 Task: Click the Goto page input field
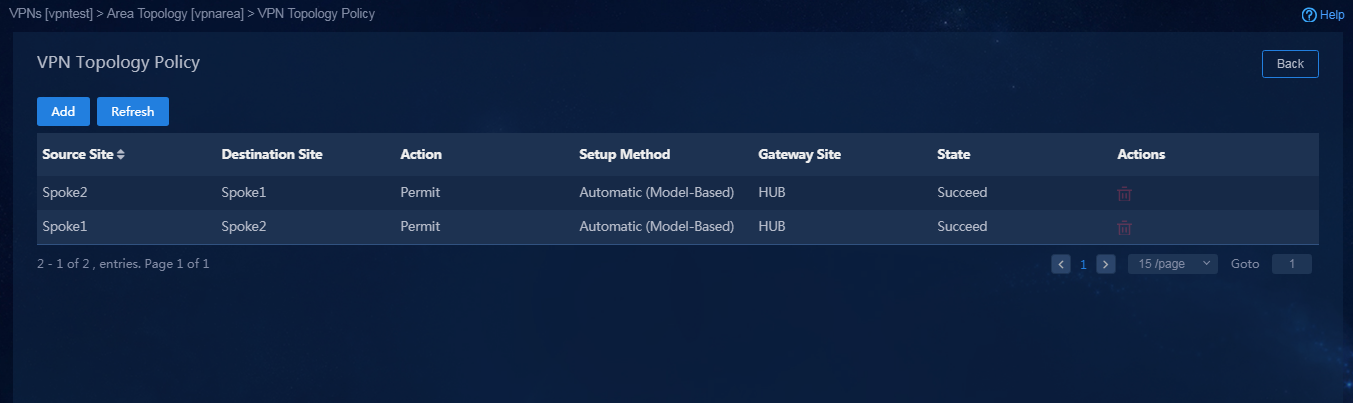1292,264
